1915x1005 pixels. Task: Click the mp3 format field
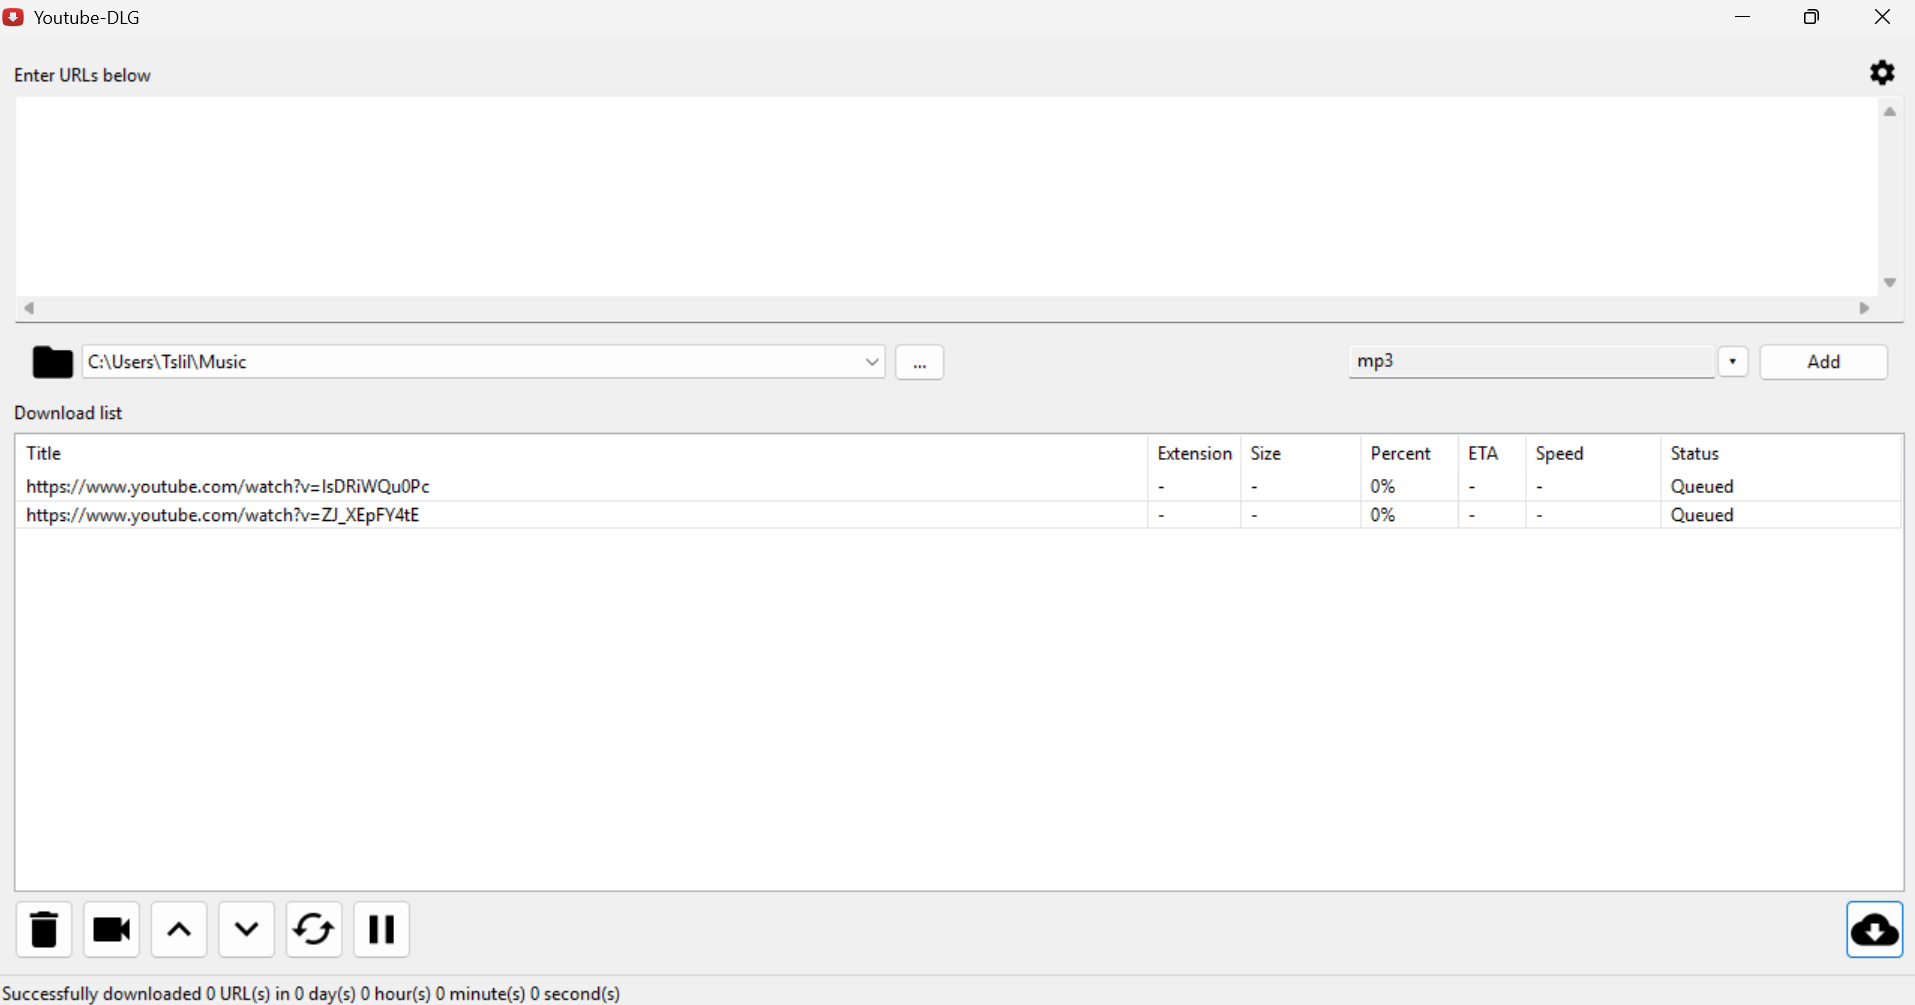click(x=1531, y=362)
